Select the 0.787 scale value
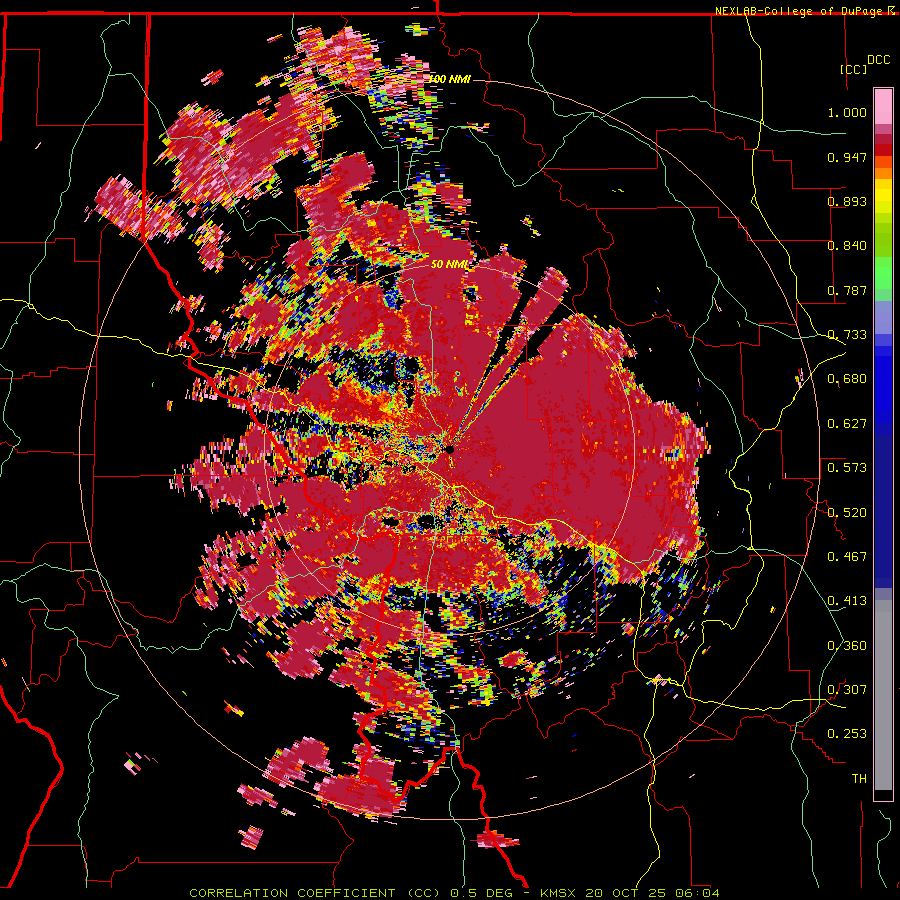The width and height of the screenshot is (900, 900). [847, 290]
